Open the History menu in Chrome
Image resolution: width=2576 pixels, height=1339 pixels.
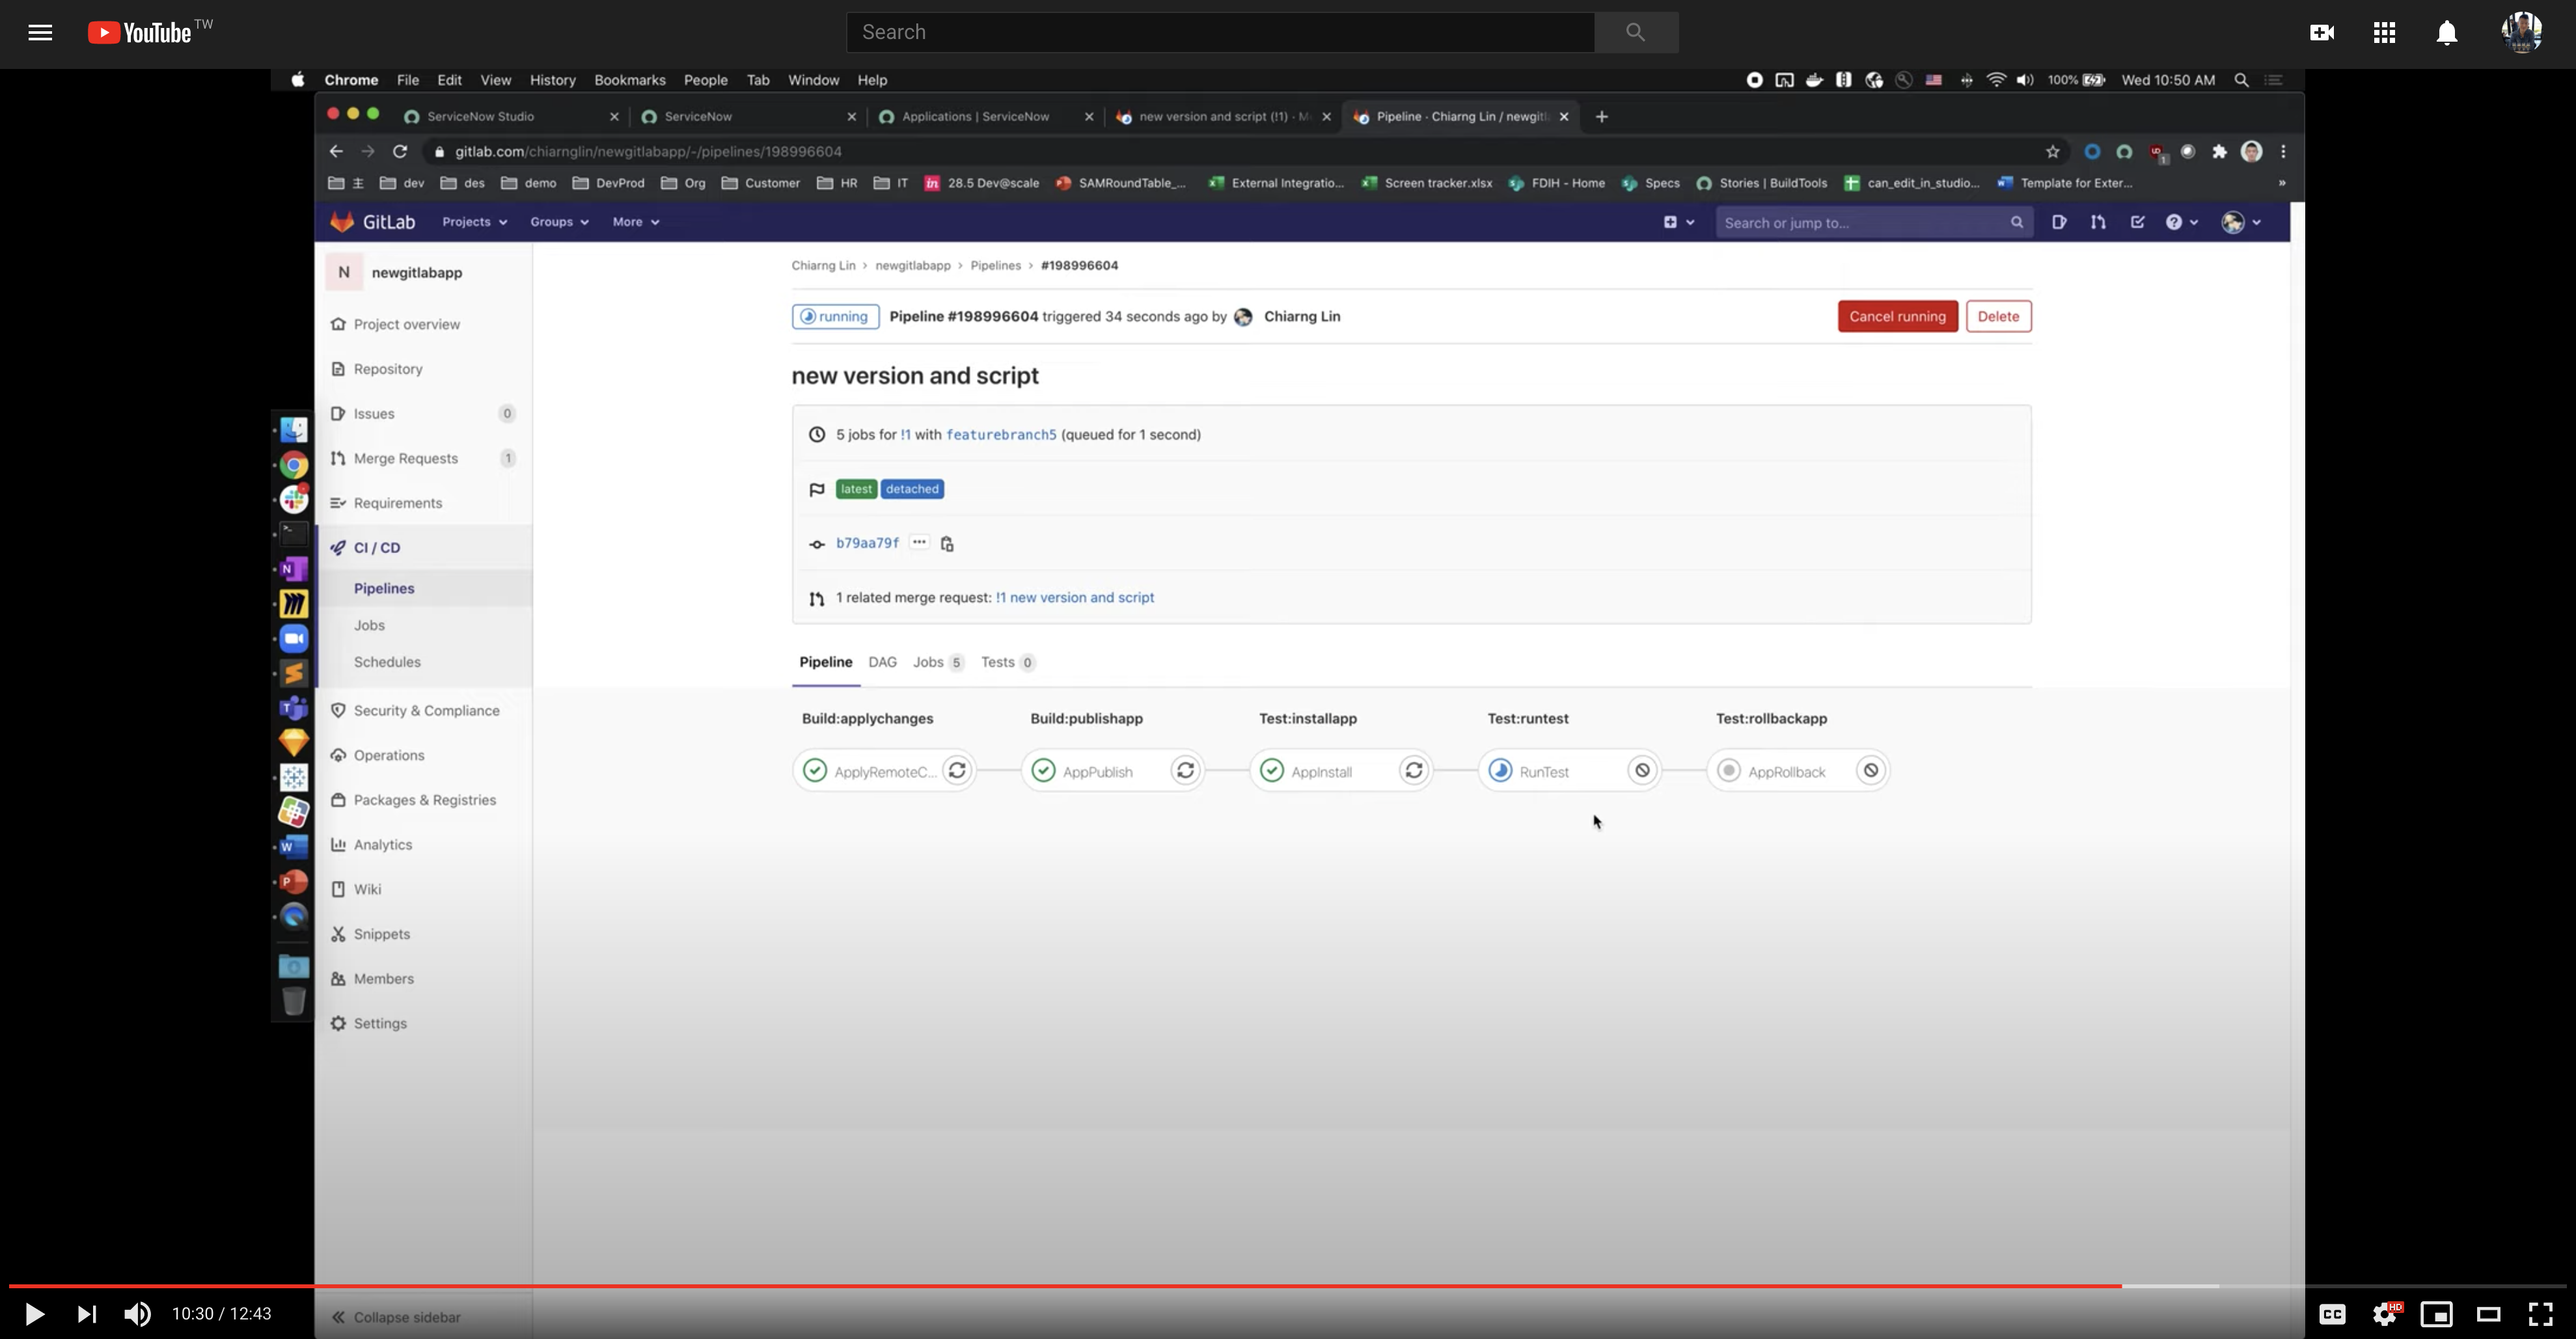point(552,80)
